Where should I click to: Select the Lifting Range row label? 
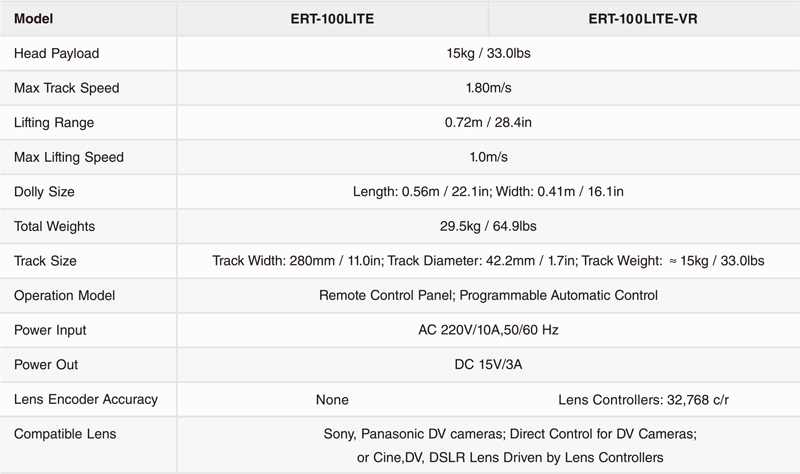[x=54, y=123]
